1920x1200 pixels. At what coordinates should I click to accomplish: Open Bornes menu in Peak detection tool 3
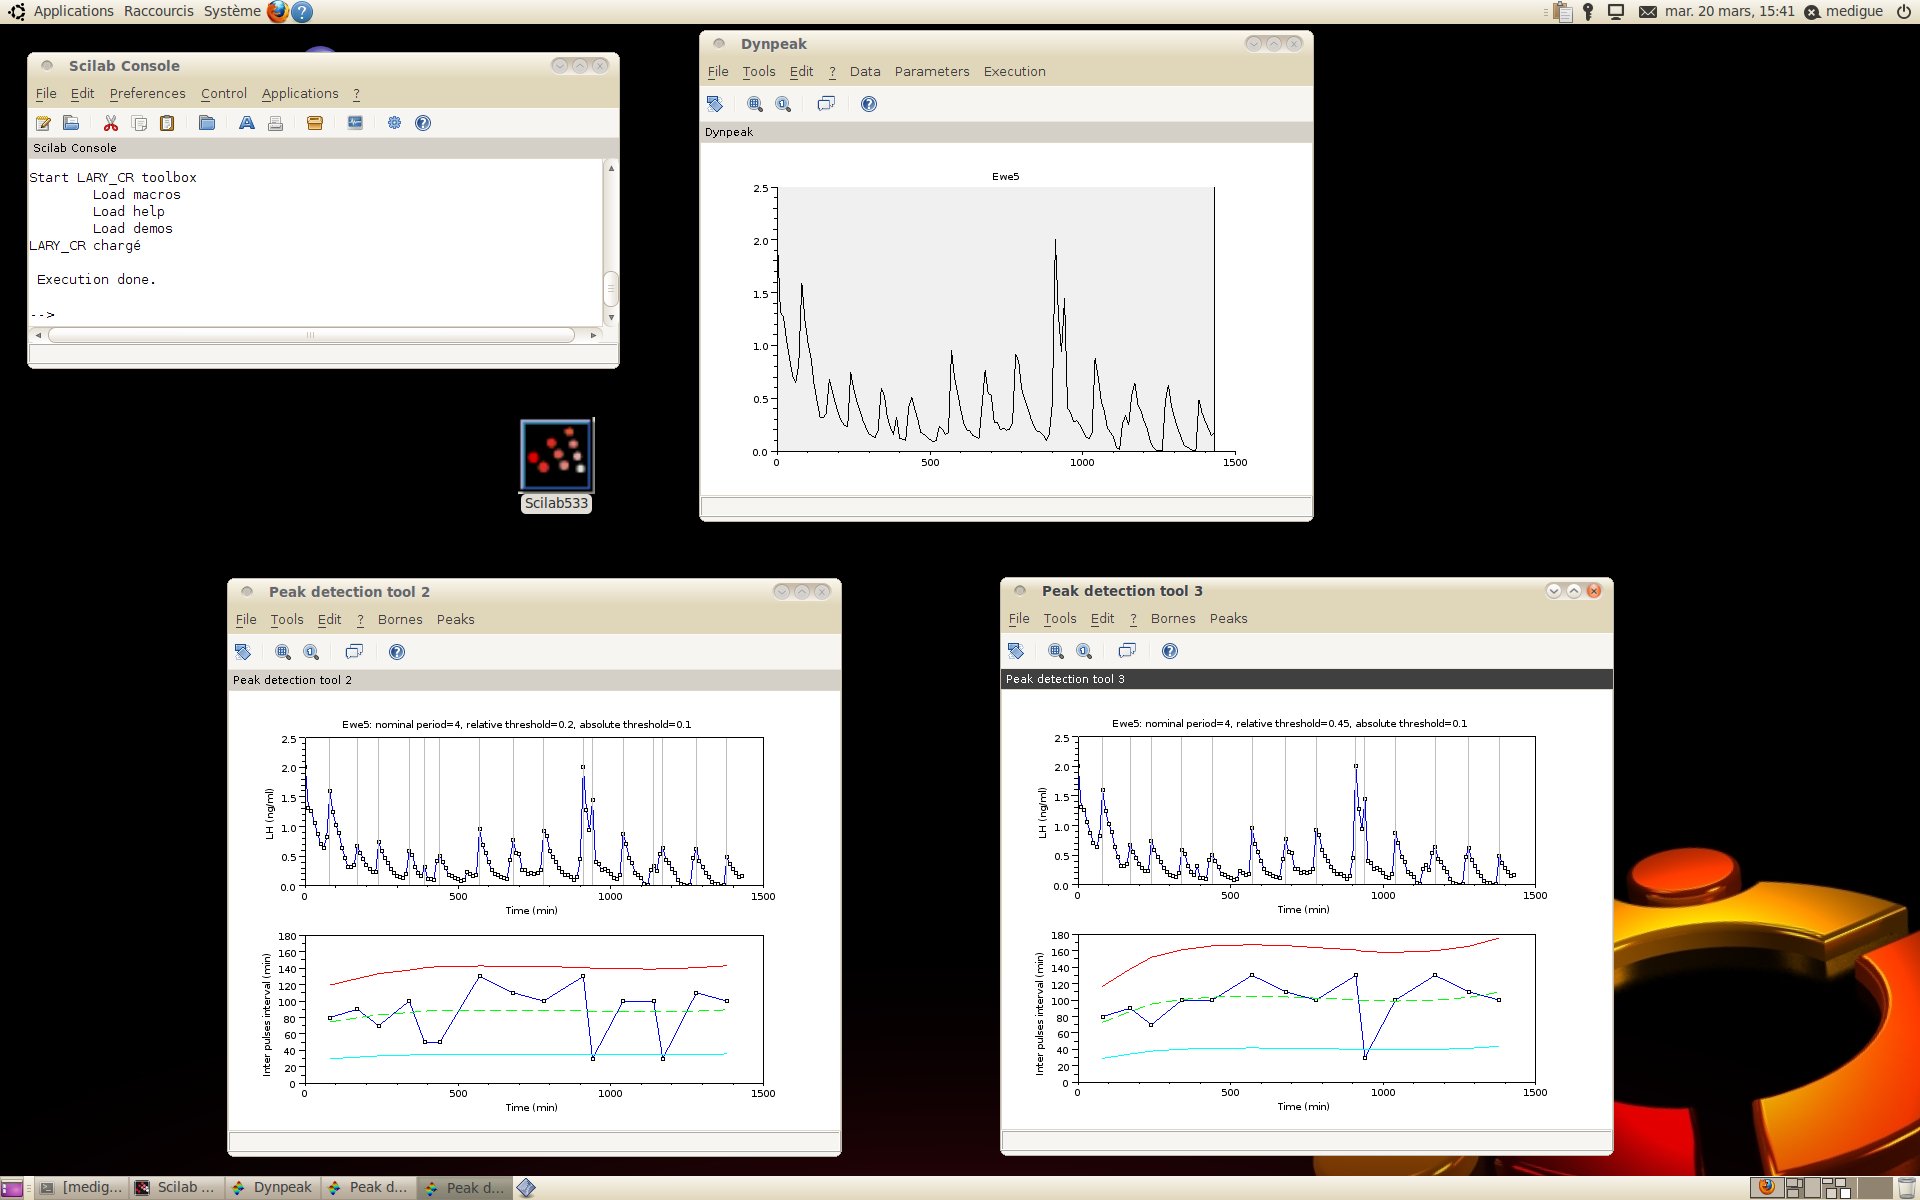1173,619
